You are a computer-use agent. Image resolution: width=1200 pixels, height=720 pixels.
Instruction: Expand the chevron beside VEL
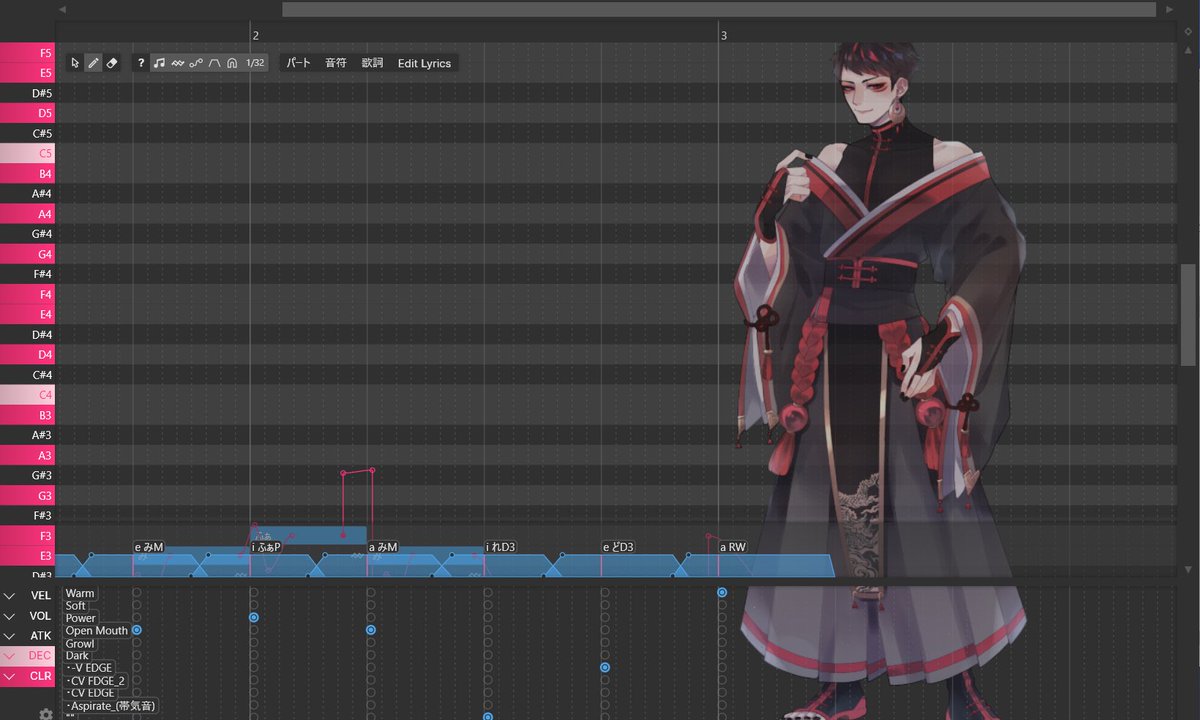point(9,596)
